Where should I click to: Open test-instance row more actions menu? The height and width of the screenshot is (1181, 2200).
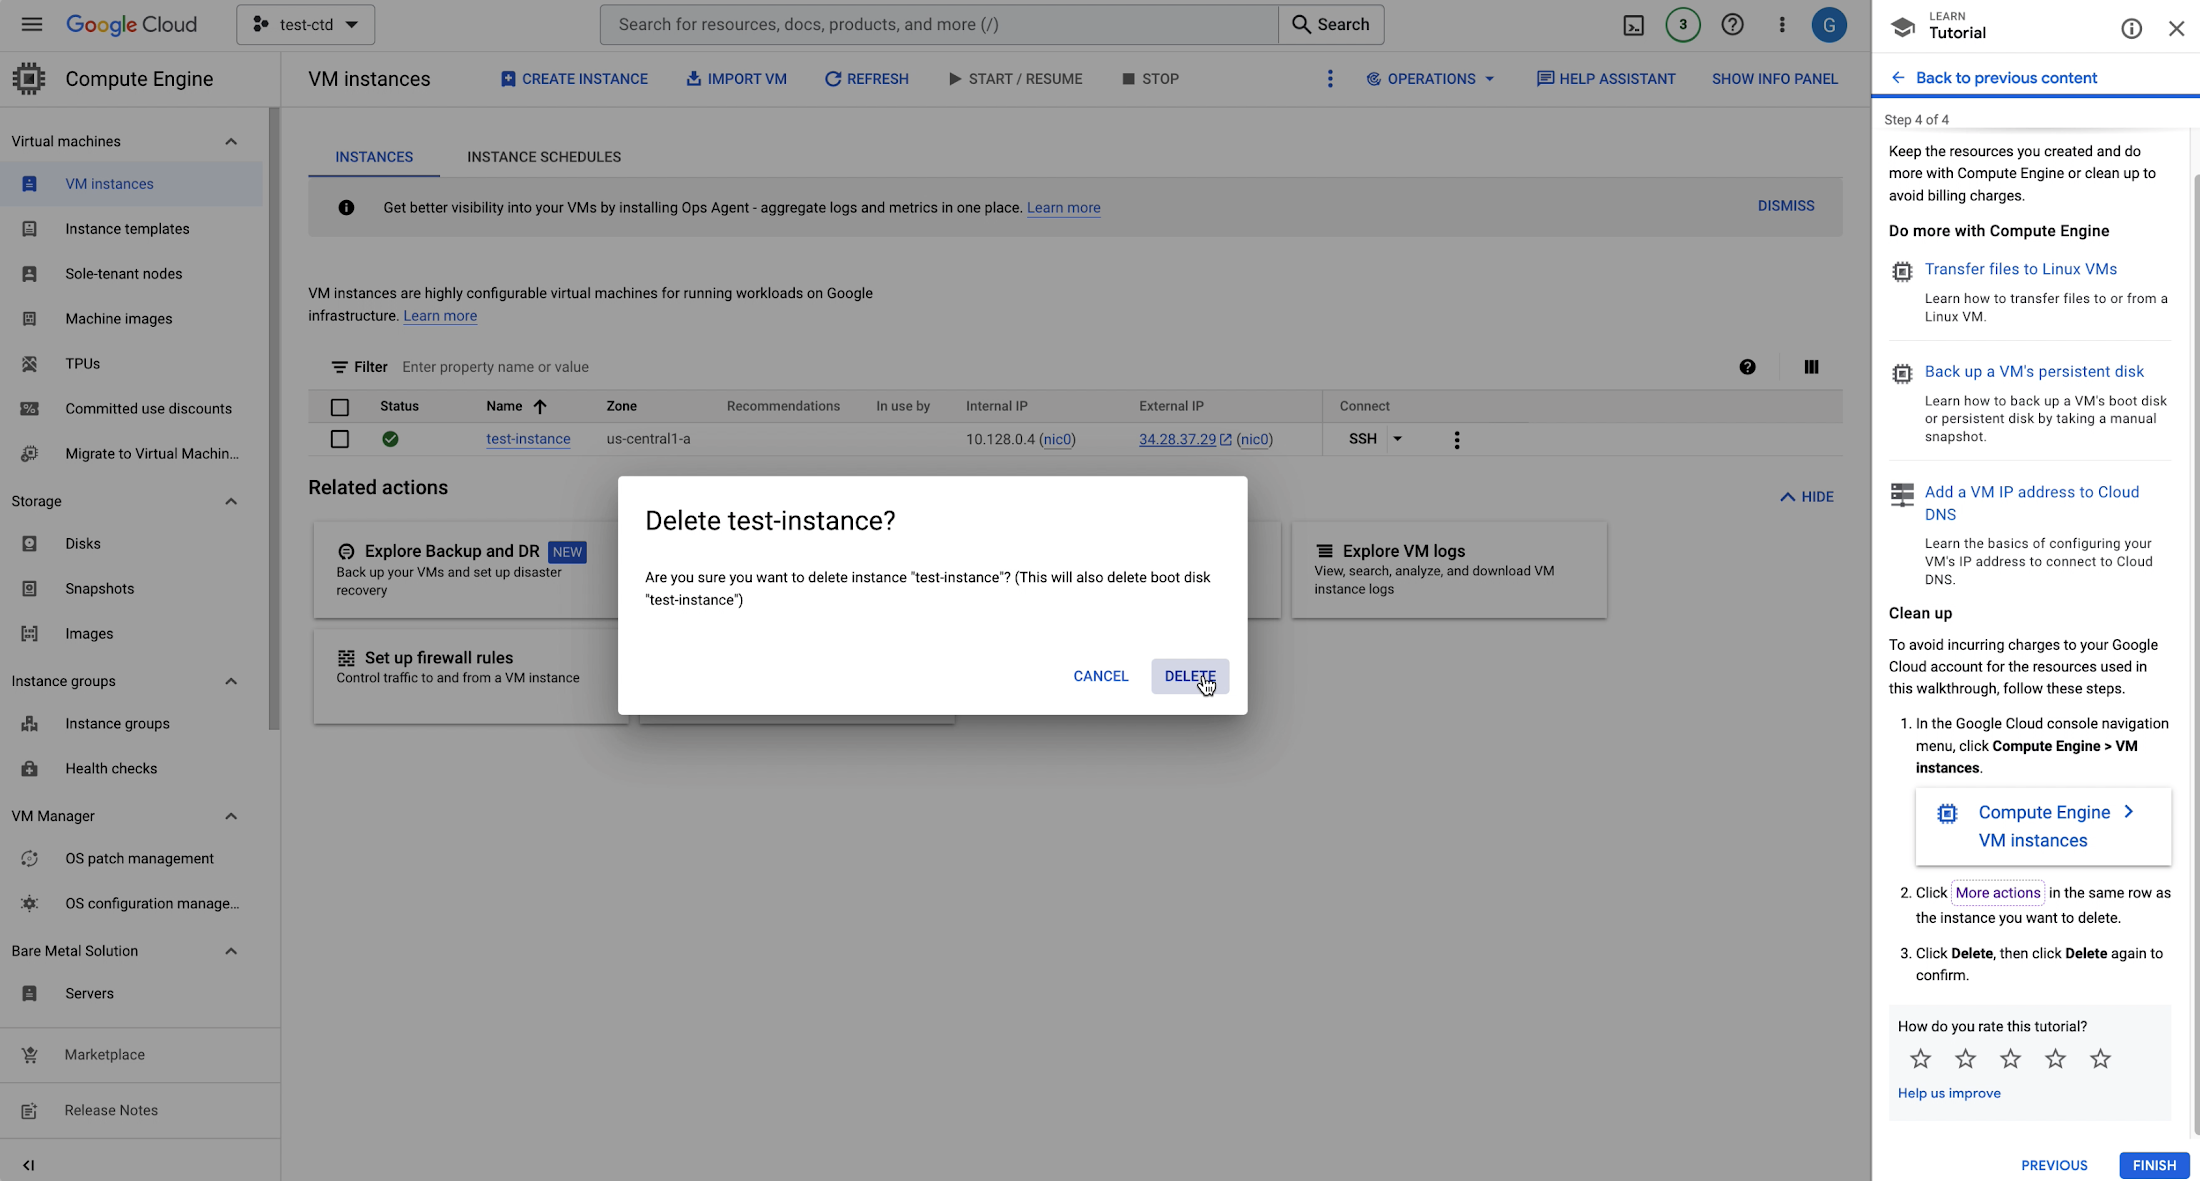coord(1457,440)
